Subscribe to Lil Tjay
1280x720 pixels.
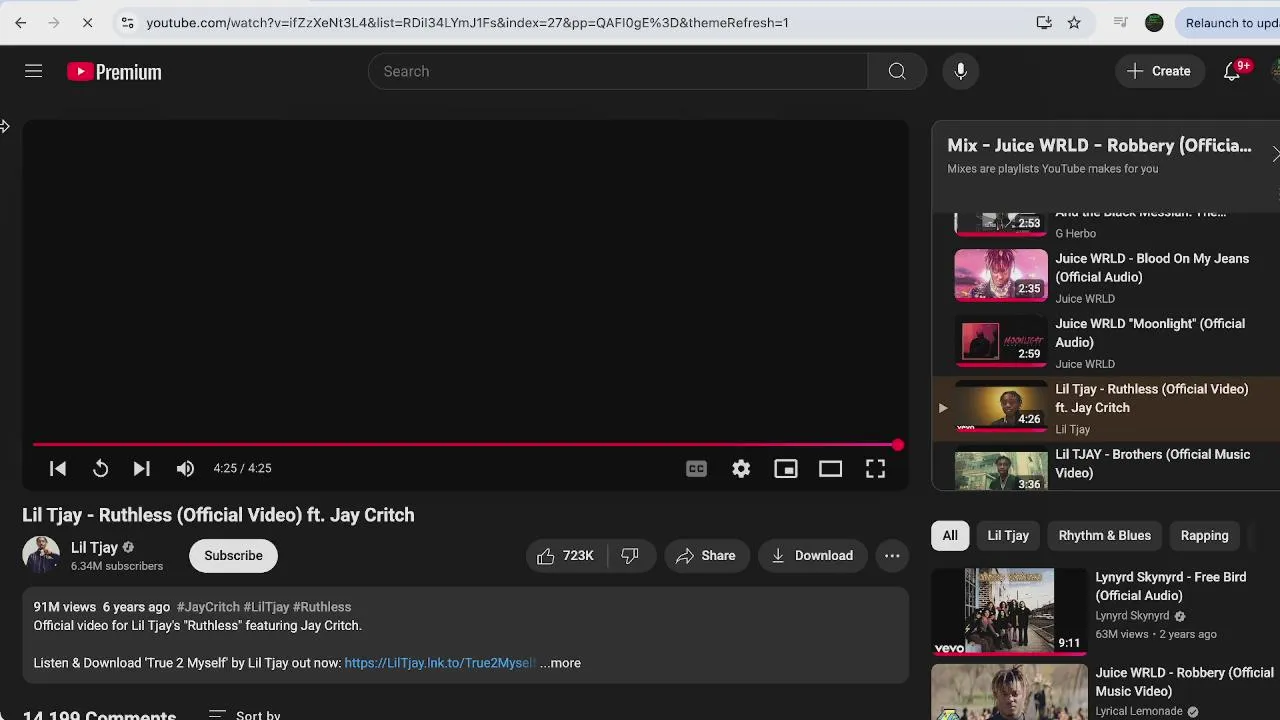pos(233,555)
